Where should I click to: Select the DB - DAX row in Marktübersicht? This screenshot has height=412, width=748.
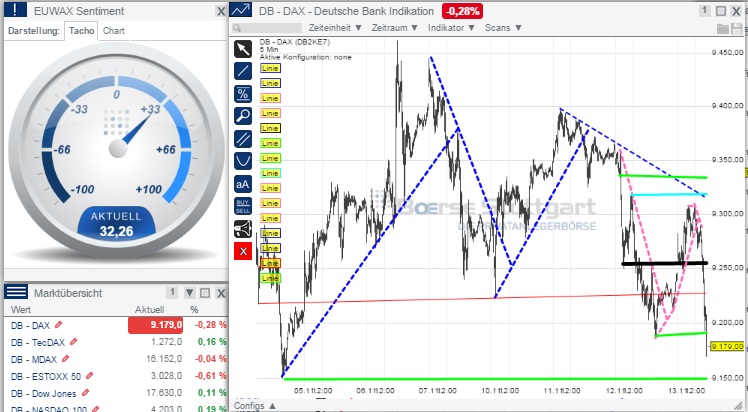pos(116,325)
